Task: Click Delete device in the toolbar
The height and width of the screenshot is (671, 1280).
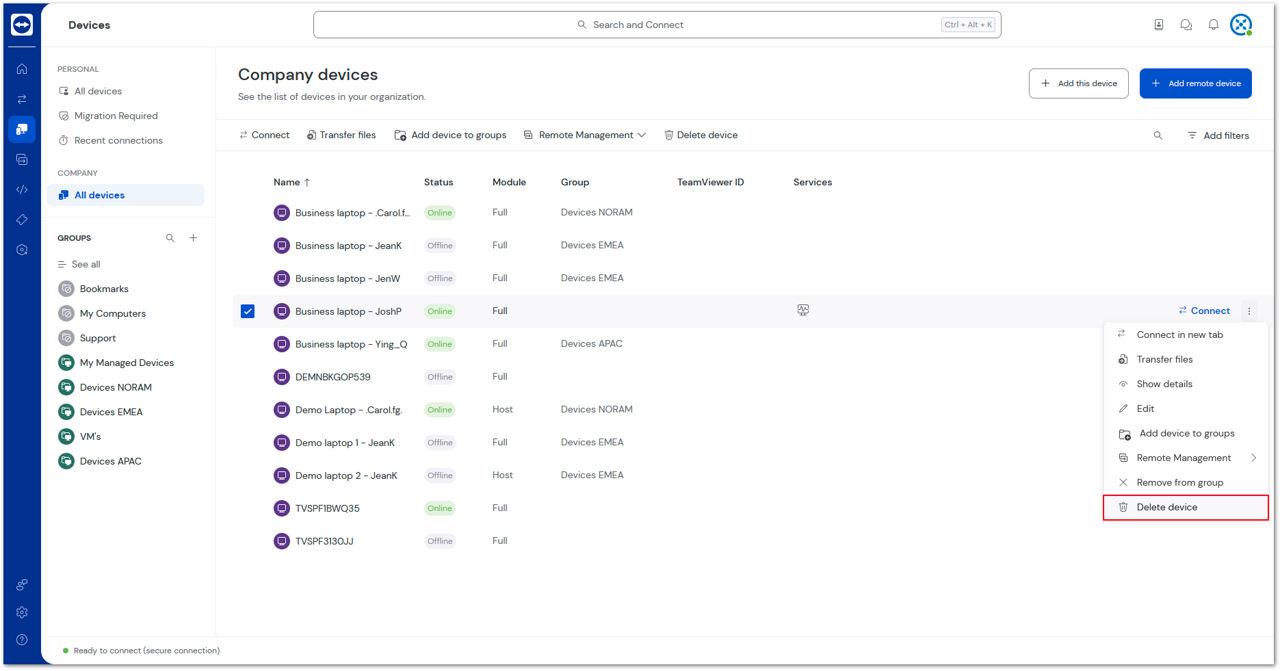Action: coord(701,135)
